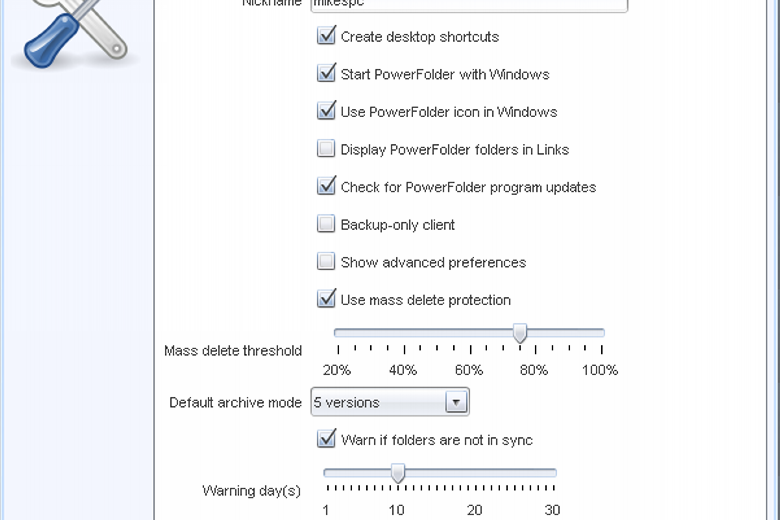Uncheck Check for PowerFolder program updates
The width and height of the screenshot is (780, 520).
coord(326,186)
